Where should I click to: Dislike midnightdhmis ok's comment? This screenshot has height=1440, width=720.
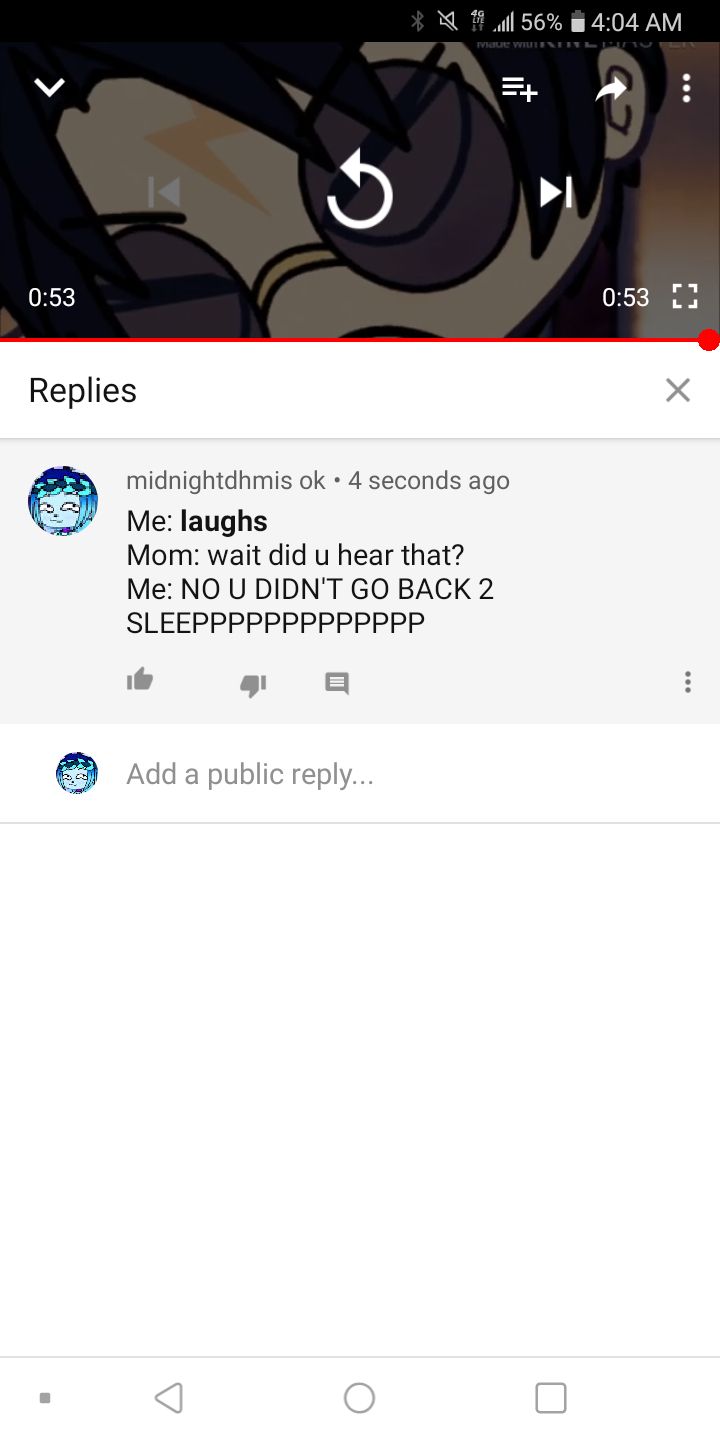coord(253,685)
